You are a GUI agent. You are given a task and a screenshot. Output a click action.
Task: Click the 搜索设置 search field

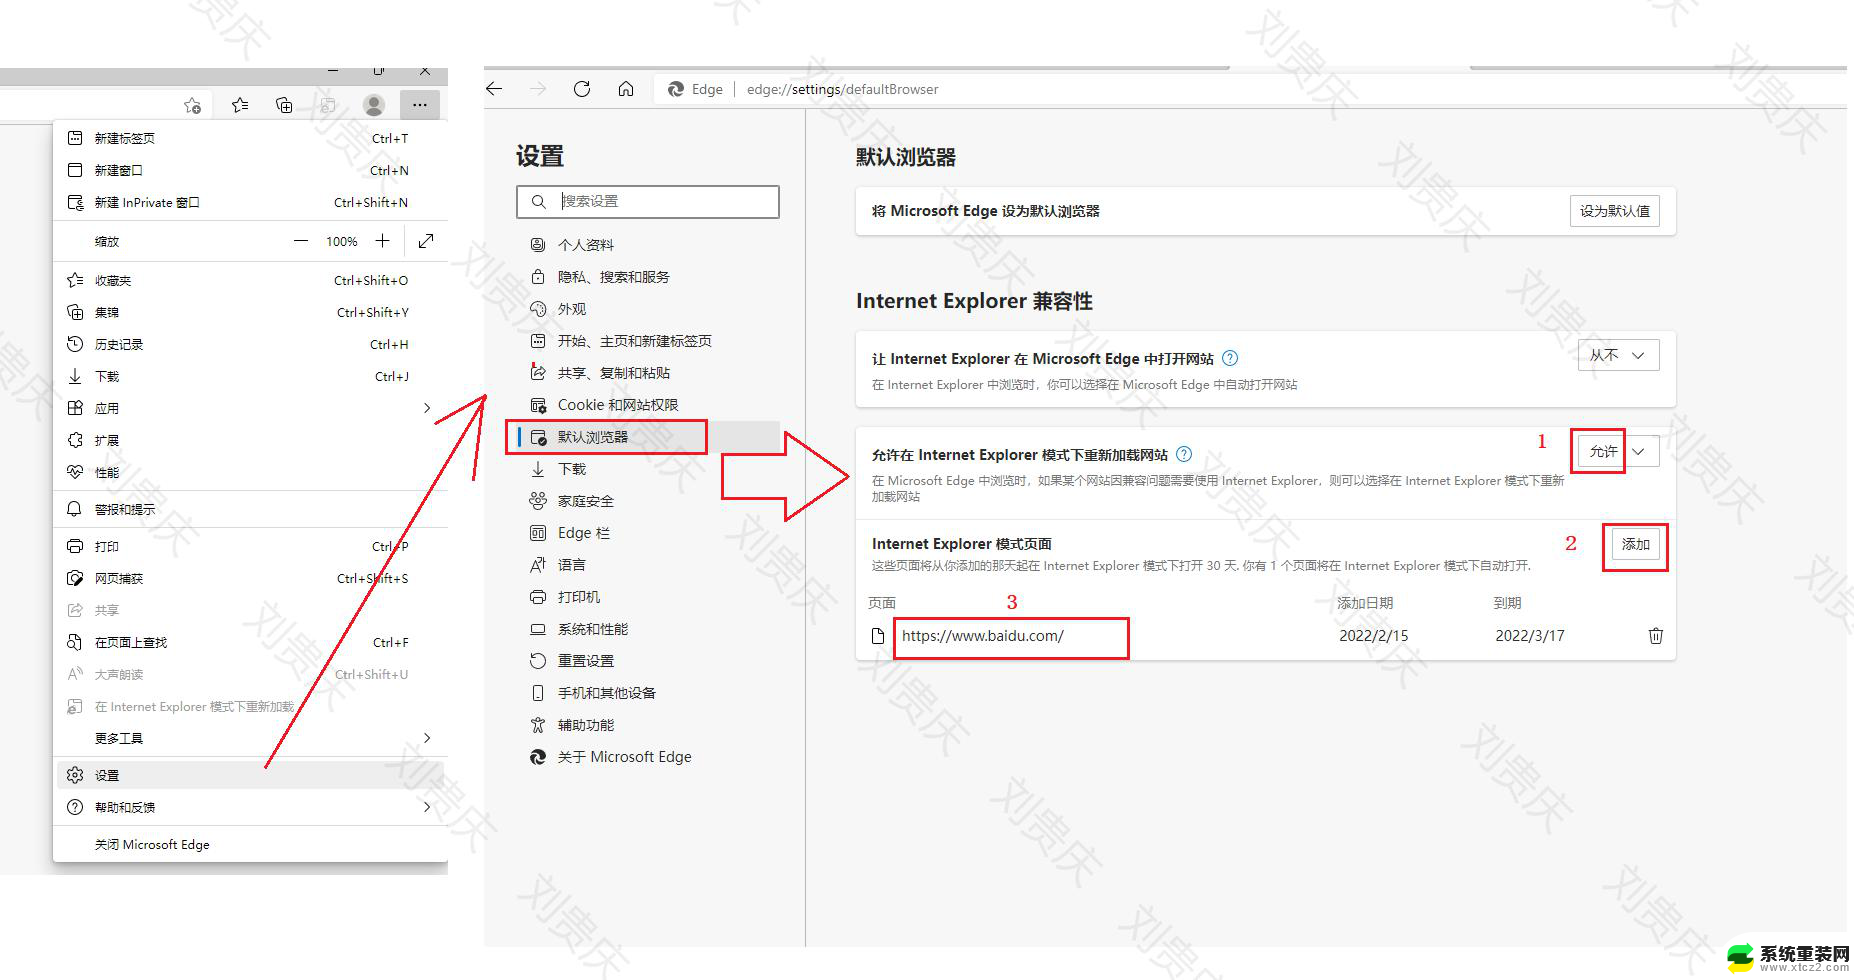648,201
